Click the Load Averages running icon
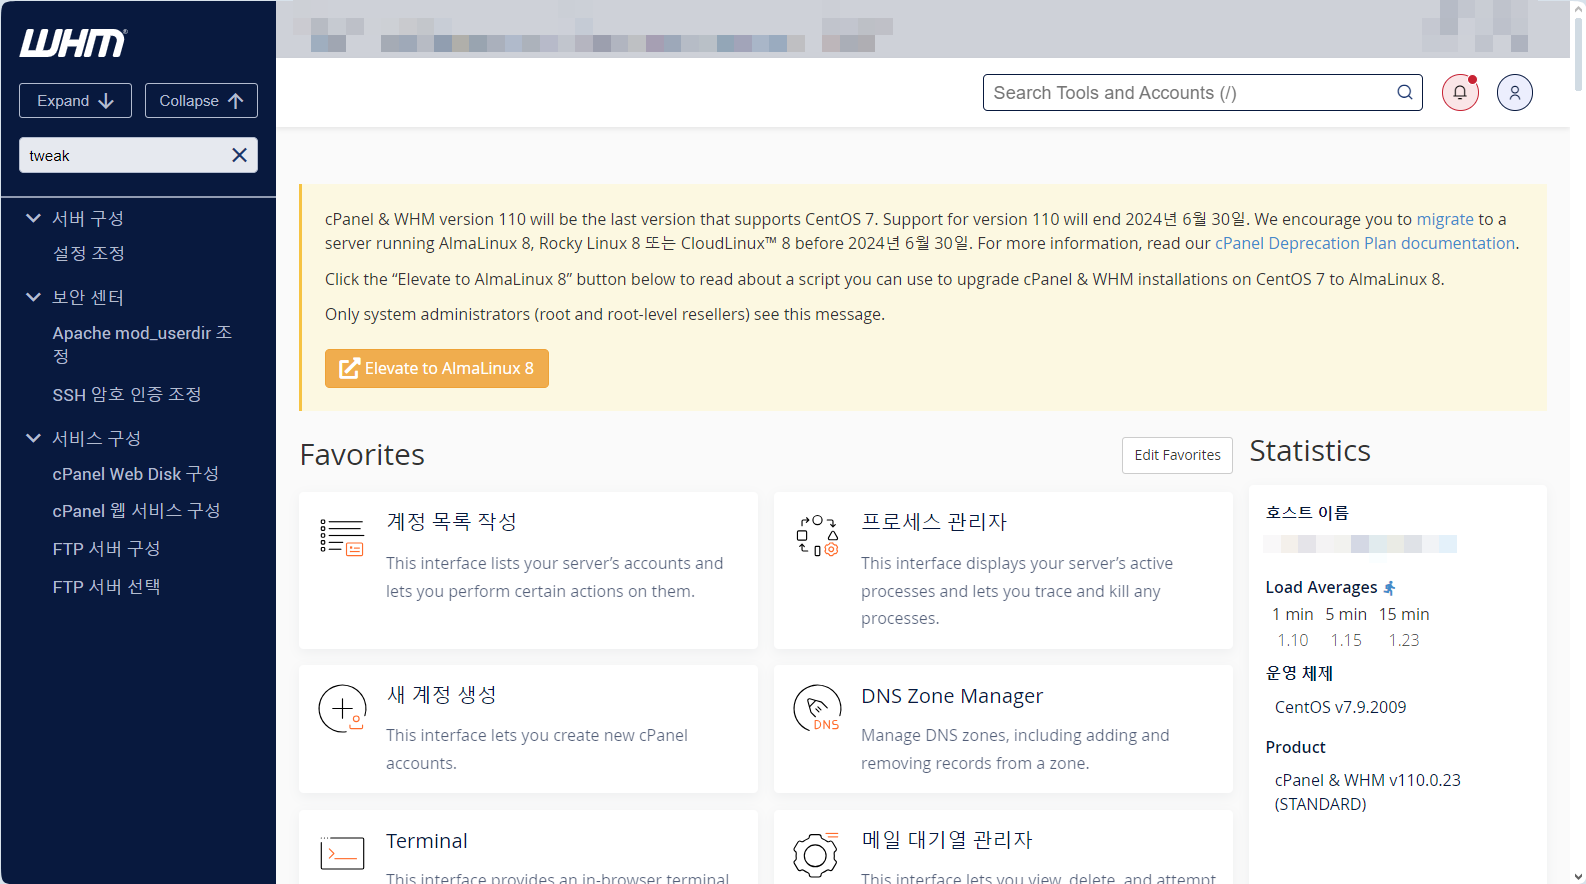This screenshot has width=1586, height=884. click(1389, 588)
